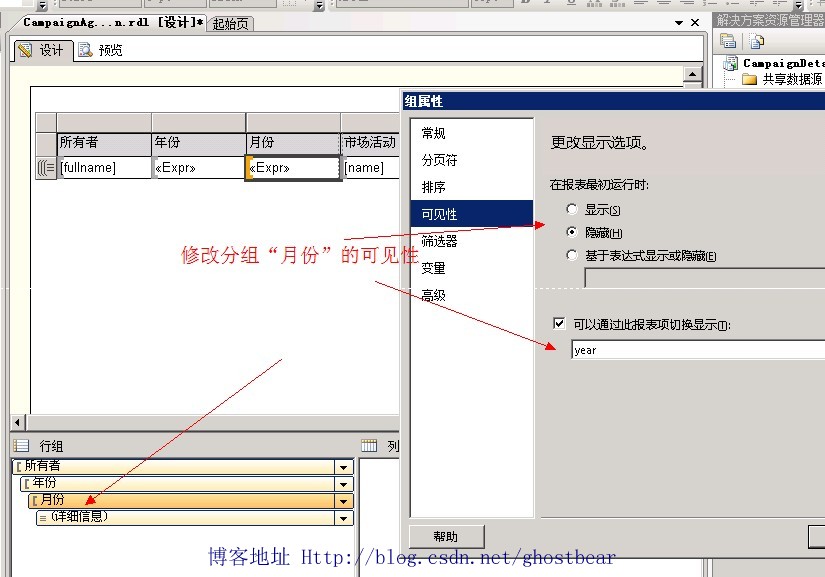Select 排序 page in group properties
Image resolution: width=825 pixels, height=577 pixels.
433,187
